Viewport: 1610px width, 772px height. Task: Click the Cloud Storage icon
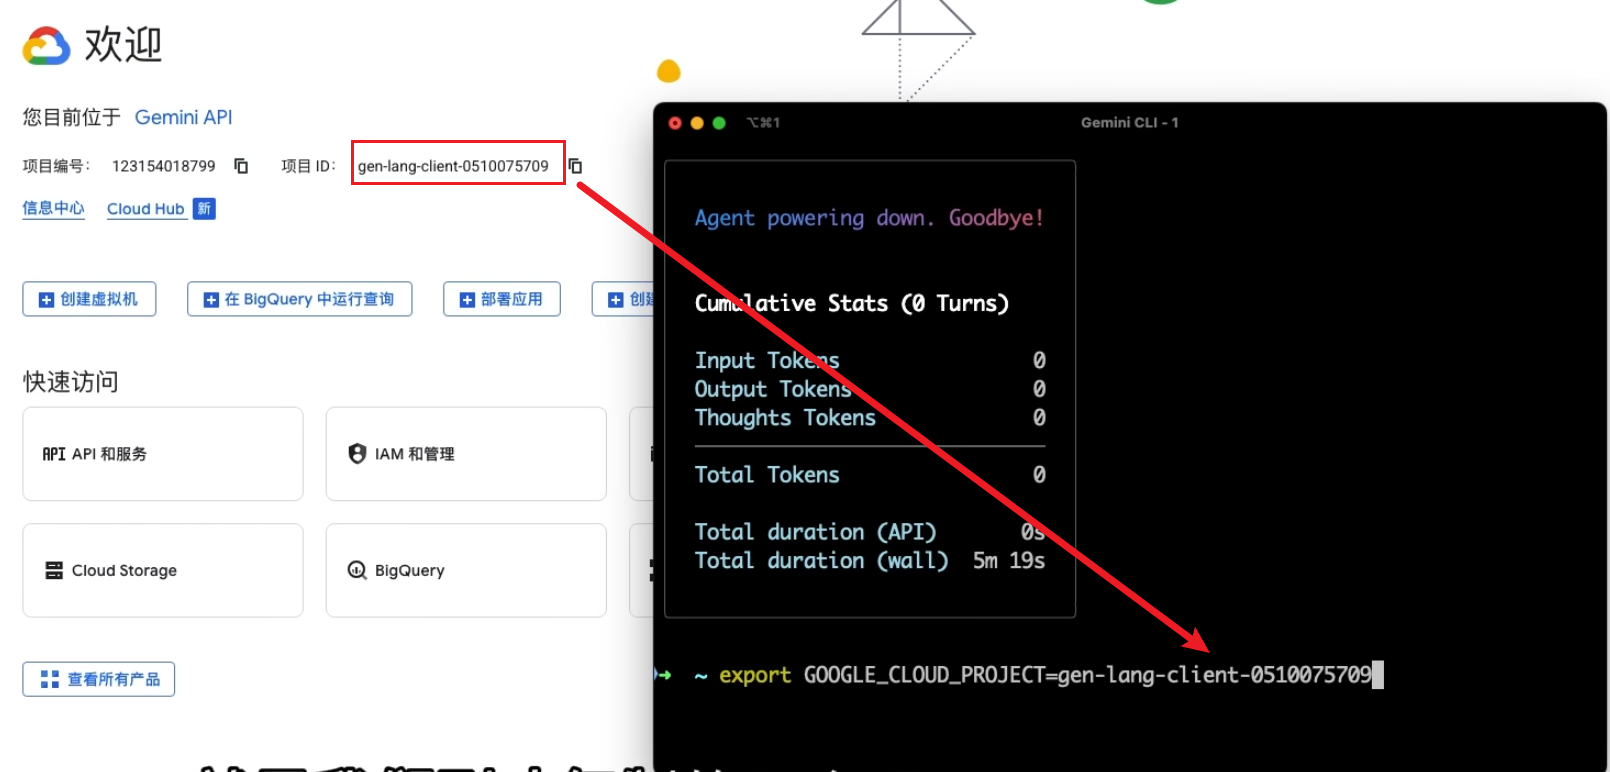click(54, 570)
